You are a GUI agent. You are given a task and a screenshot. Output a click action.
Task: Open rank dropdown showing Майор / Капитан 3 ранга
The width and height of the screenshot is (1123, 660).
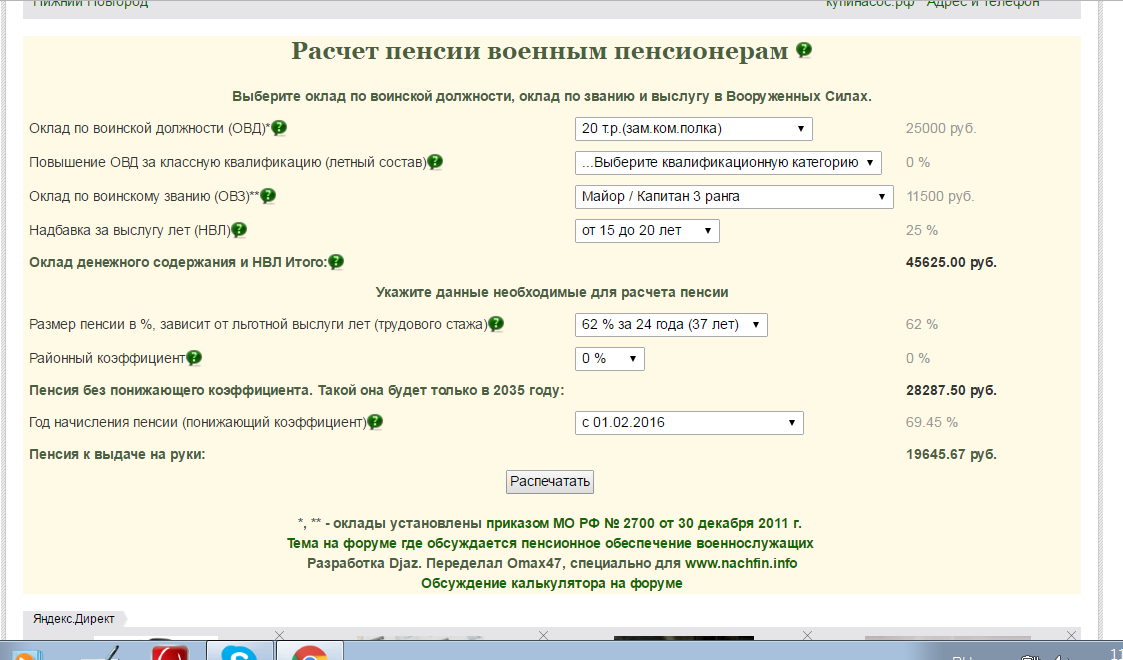pos(733,197)
